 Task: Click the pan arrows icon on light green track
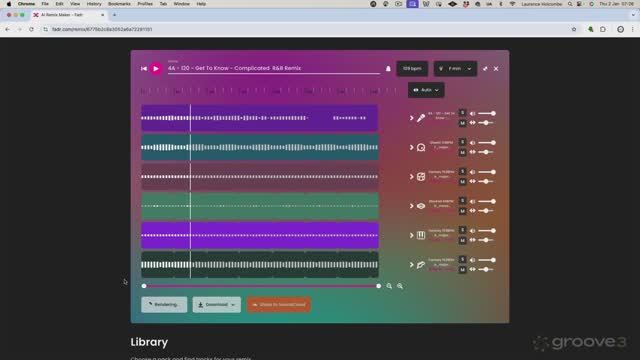(x=473, y=211)
